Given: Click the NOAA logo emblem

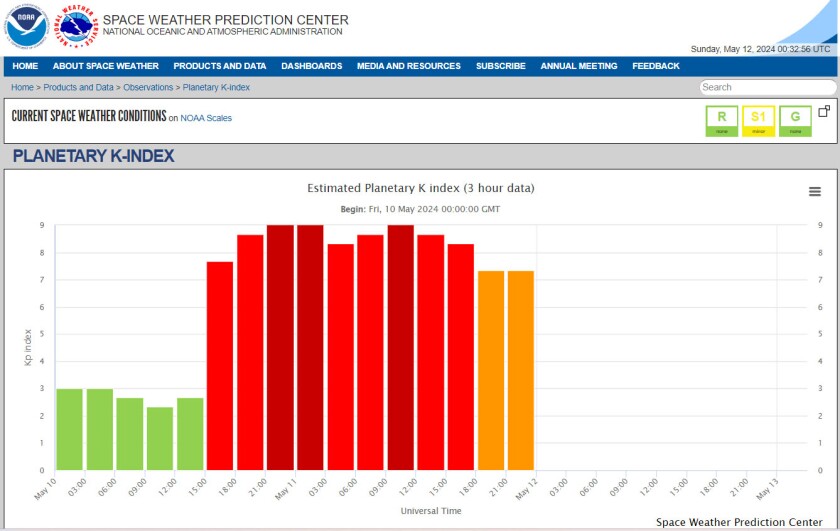Looking at the screenshot, I should point(26,26).
